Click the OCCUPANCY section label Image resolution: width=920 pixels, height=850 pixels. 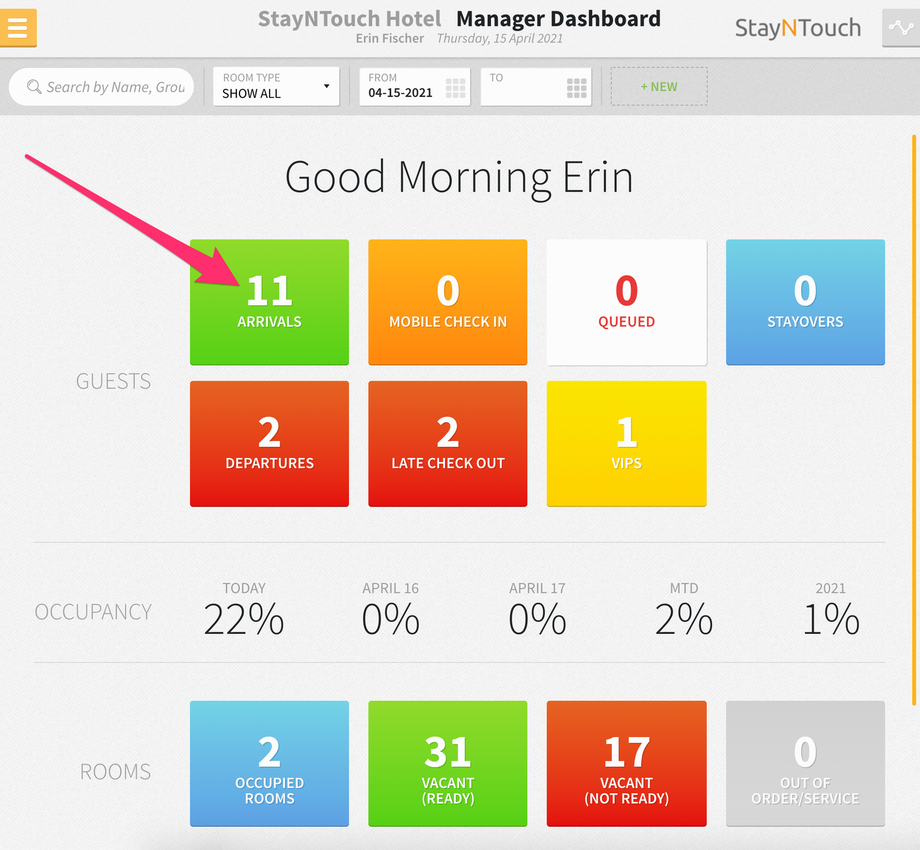(x=93, y=612)
